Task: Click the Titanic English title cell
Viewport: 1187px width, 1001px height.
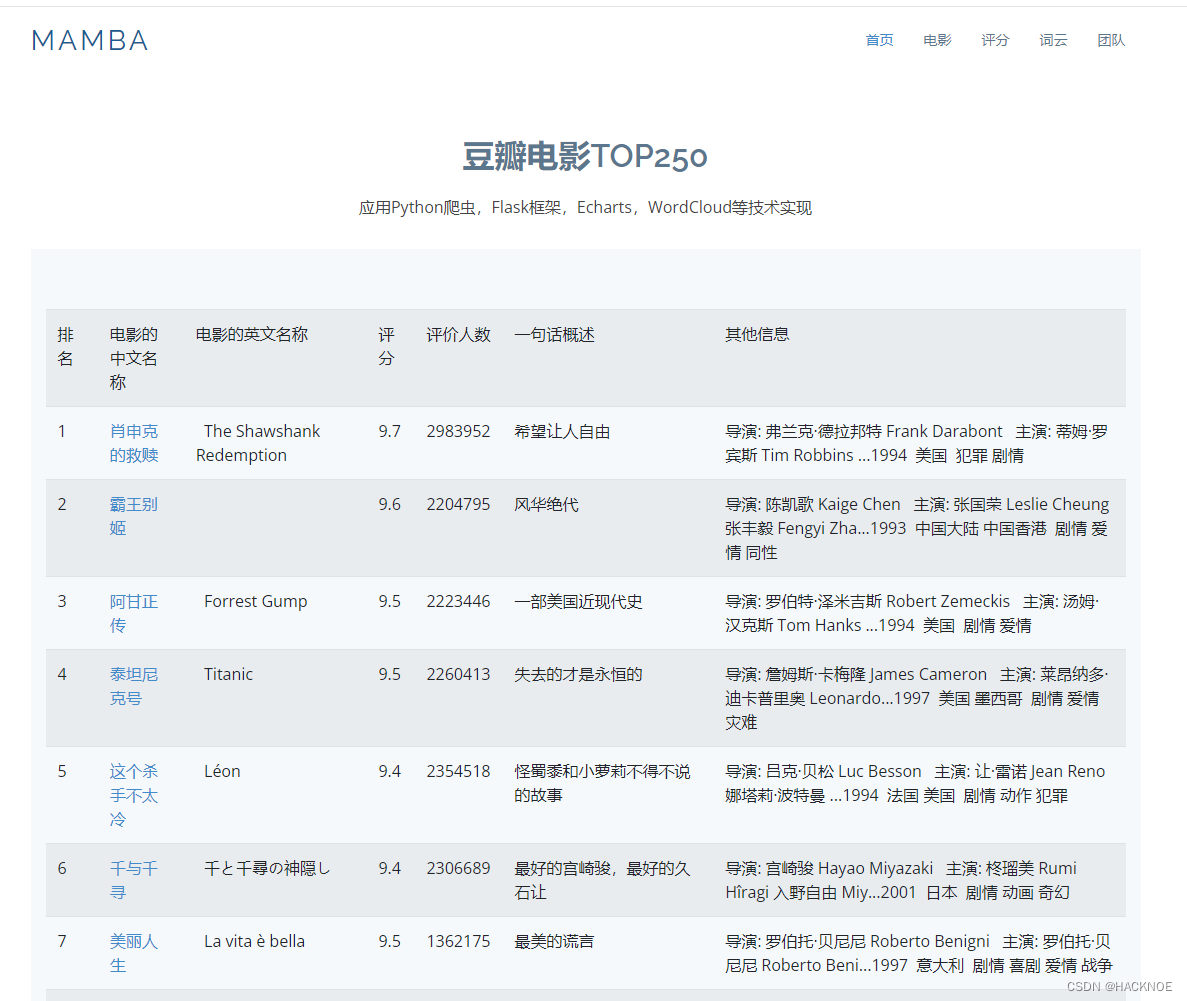Action: [x=229, y=674]
